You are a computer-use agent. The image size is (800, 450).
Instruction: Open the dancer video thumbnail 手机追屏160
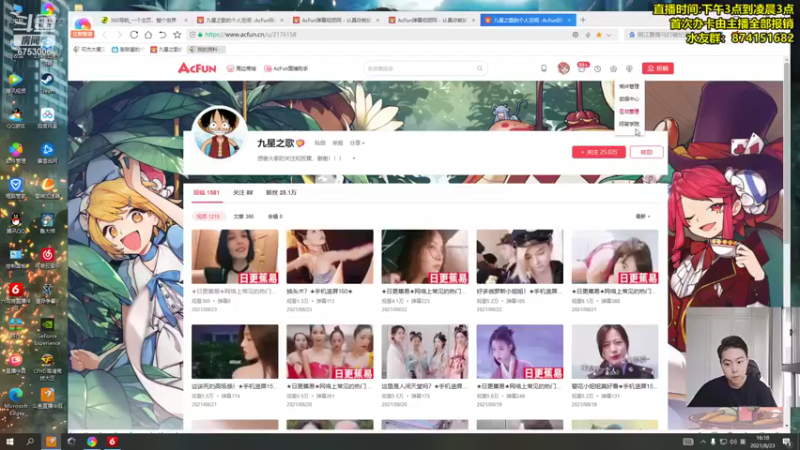330,257
